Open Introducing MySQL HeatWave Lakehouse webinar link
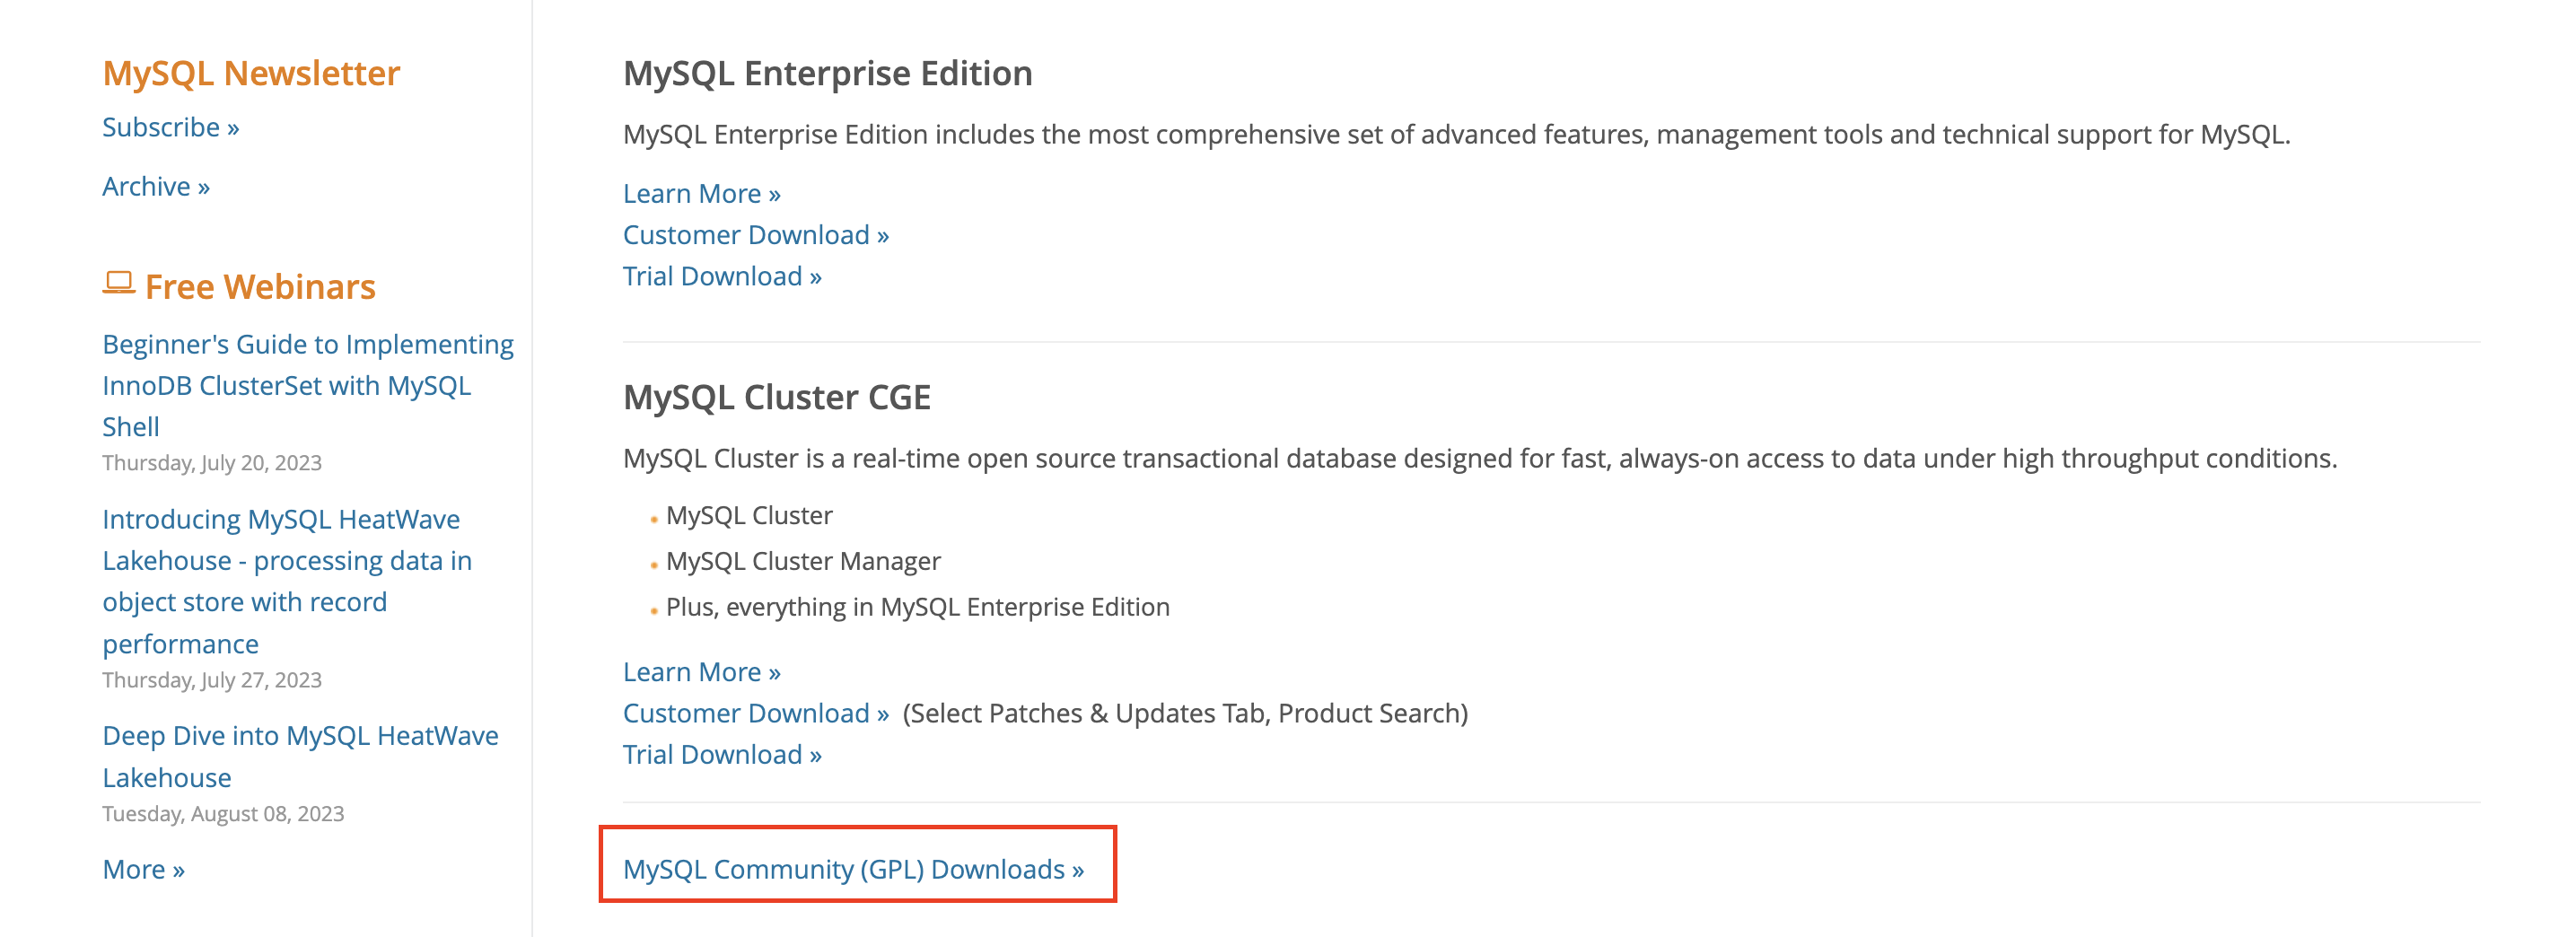This screenshot has width=2576, height=937. pyautogui.click(x=287, y=581)
